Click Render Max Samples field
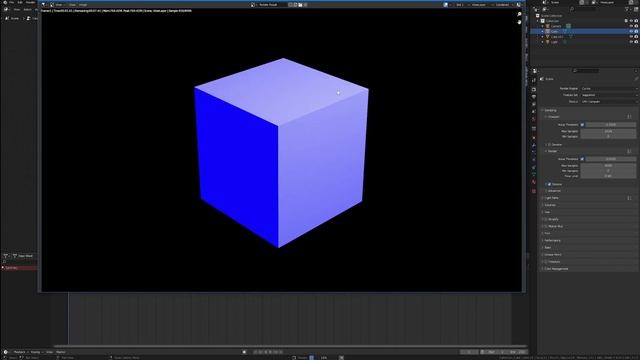 pyautogui.click(x=608, y=166)
